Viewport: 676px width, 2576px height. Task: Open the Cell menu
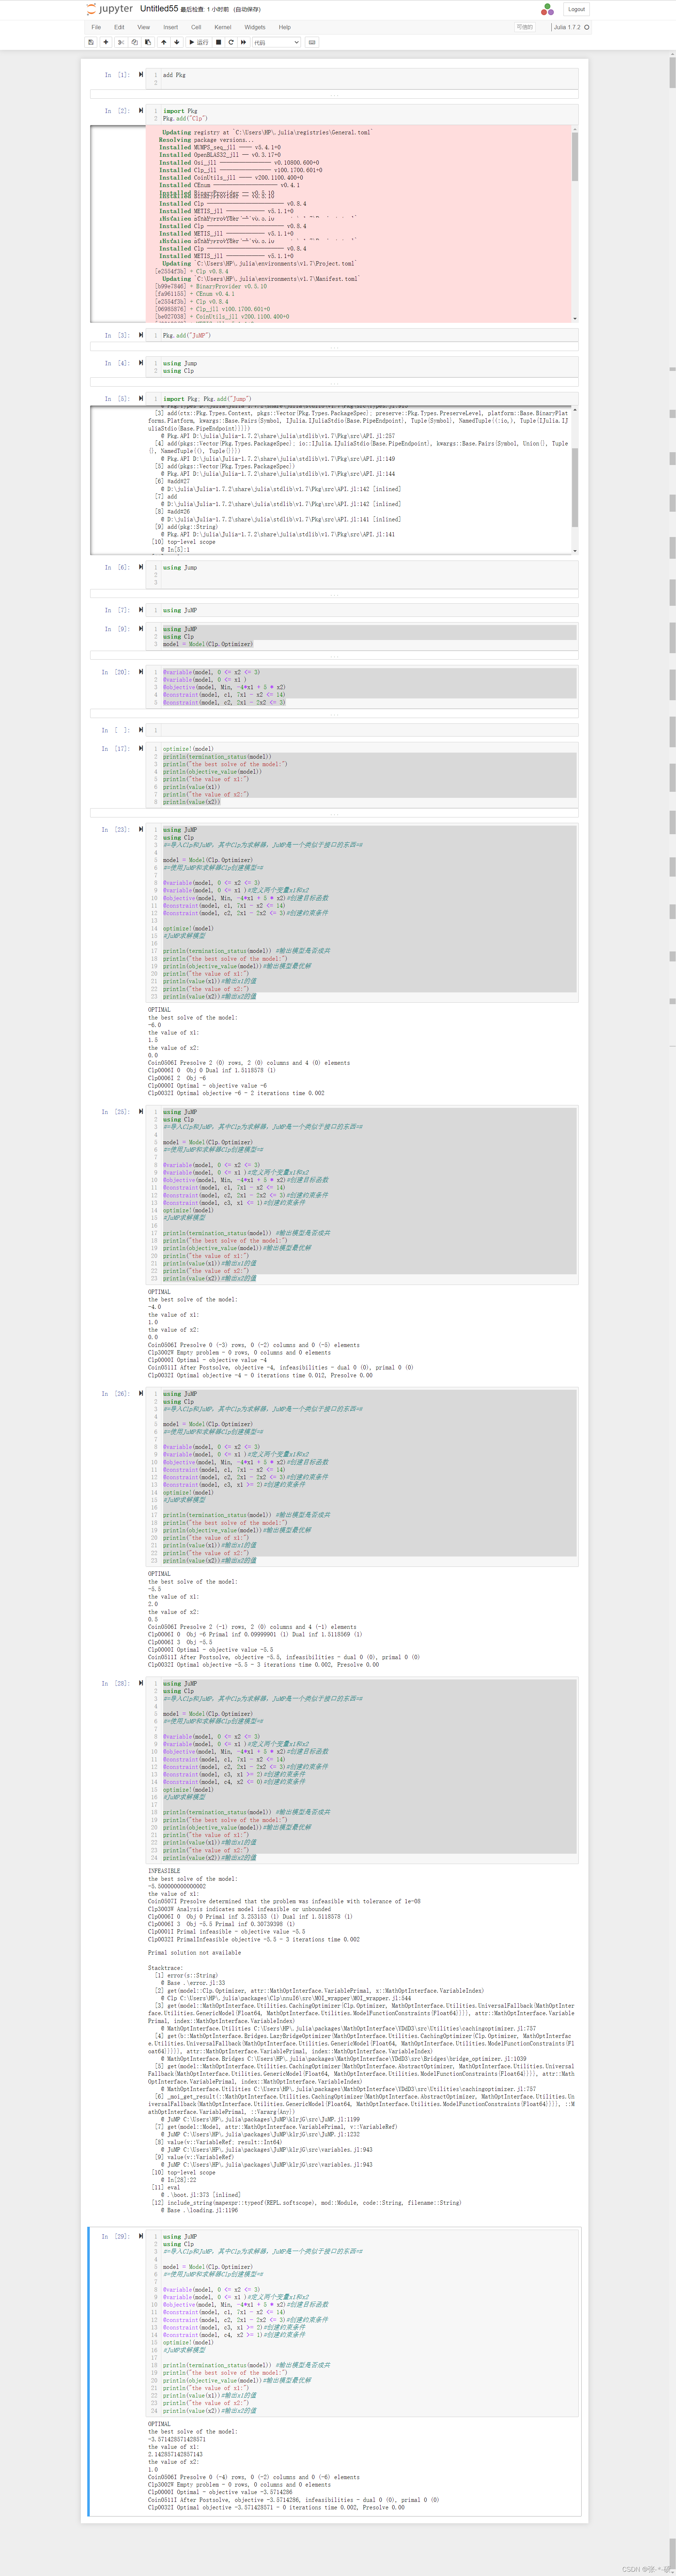(196, 27)
